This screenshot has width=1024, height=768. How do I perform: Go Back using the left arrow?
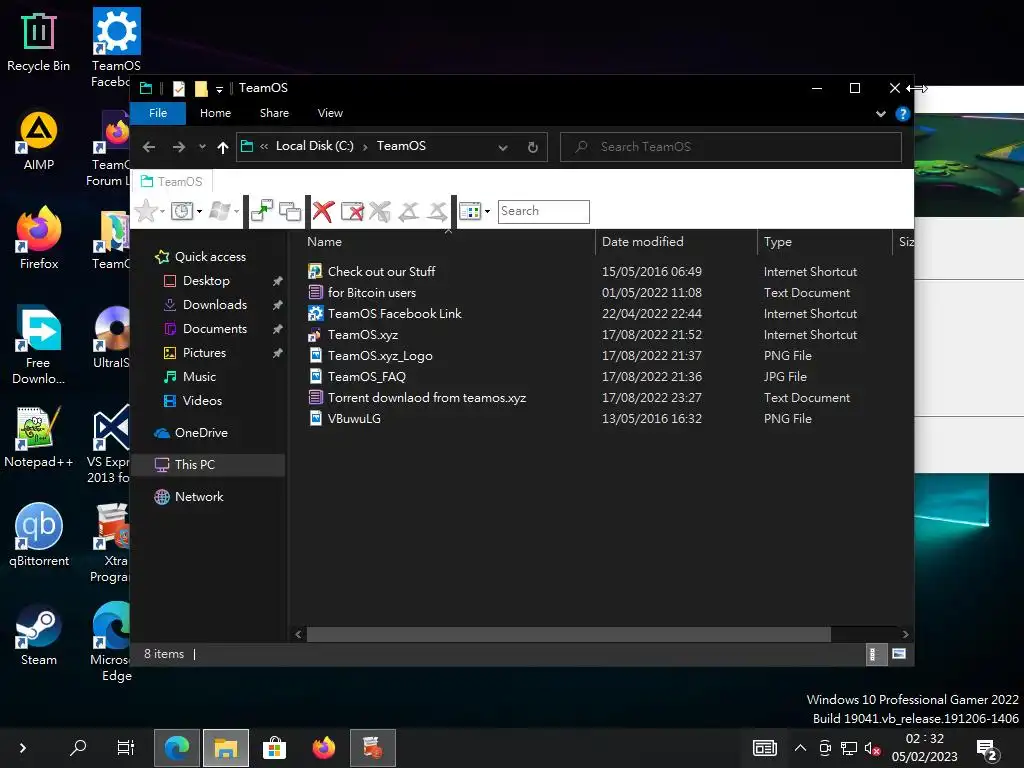[x=149, y=147]
